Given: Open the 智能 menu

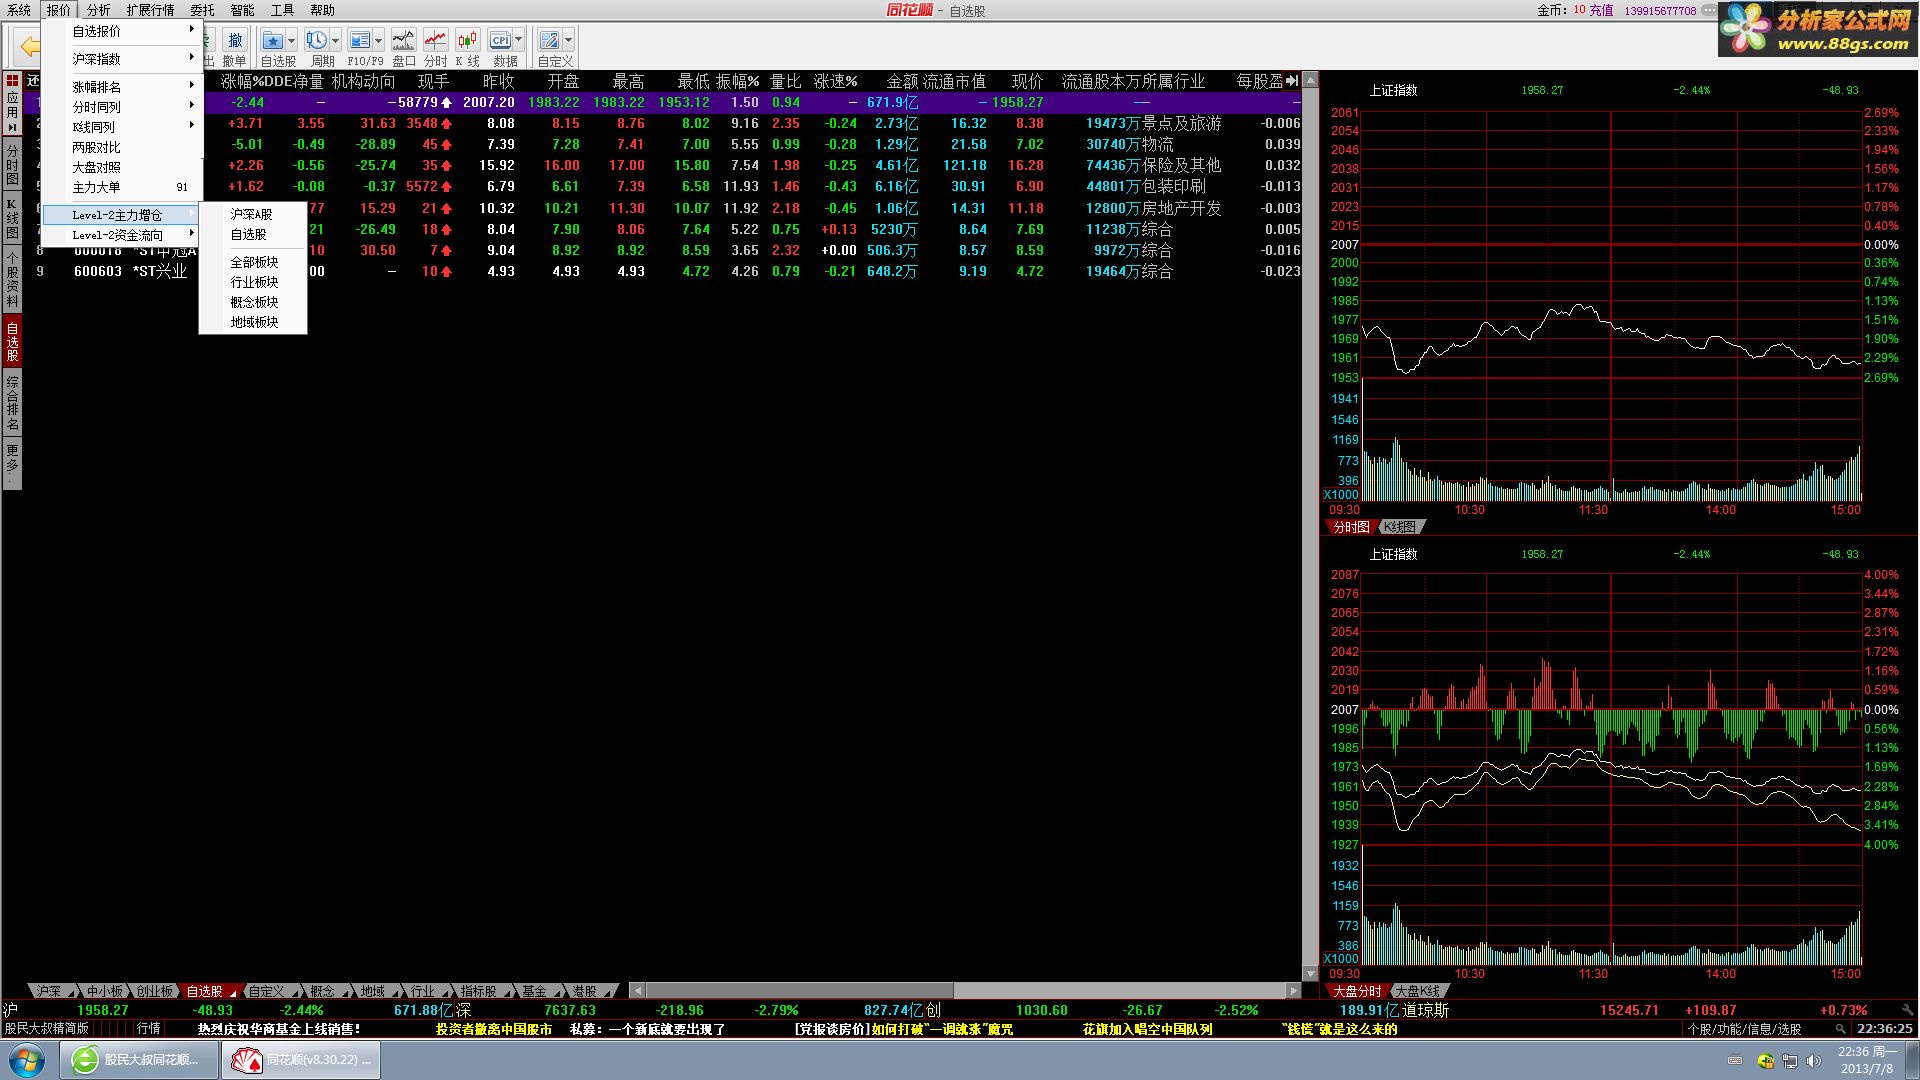Looking at the screenshot, I should click(x=242, y=10).
